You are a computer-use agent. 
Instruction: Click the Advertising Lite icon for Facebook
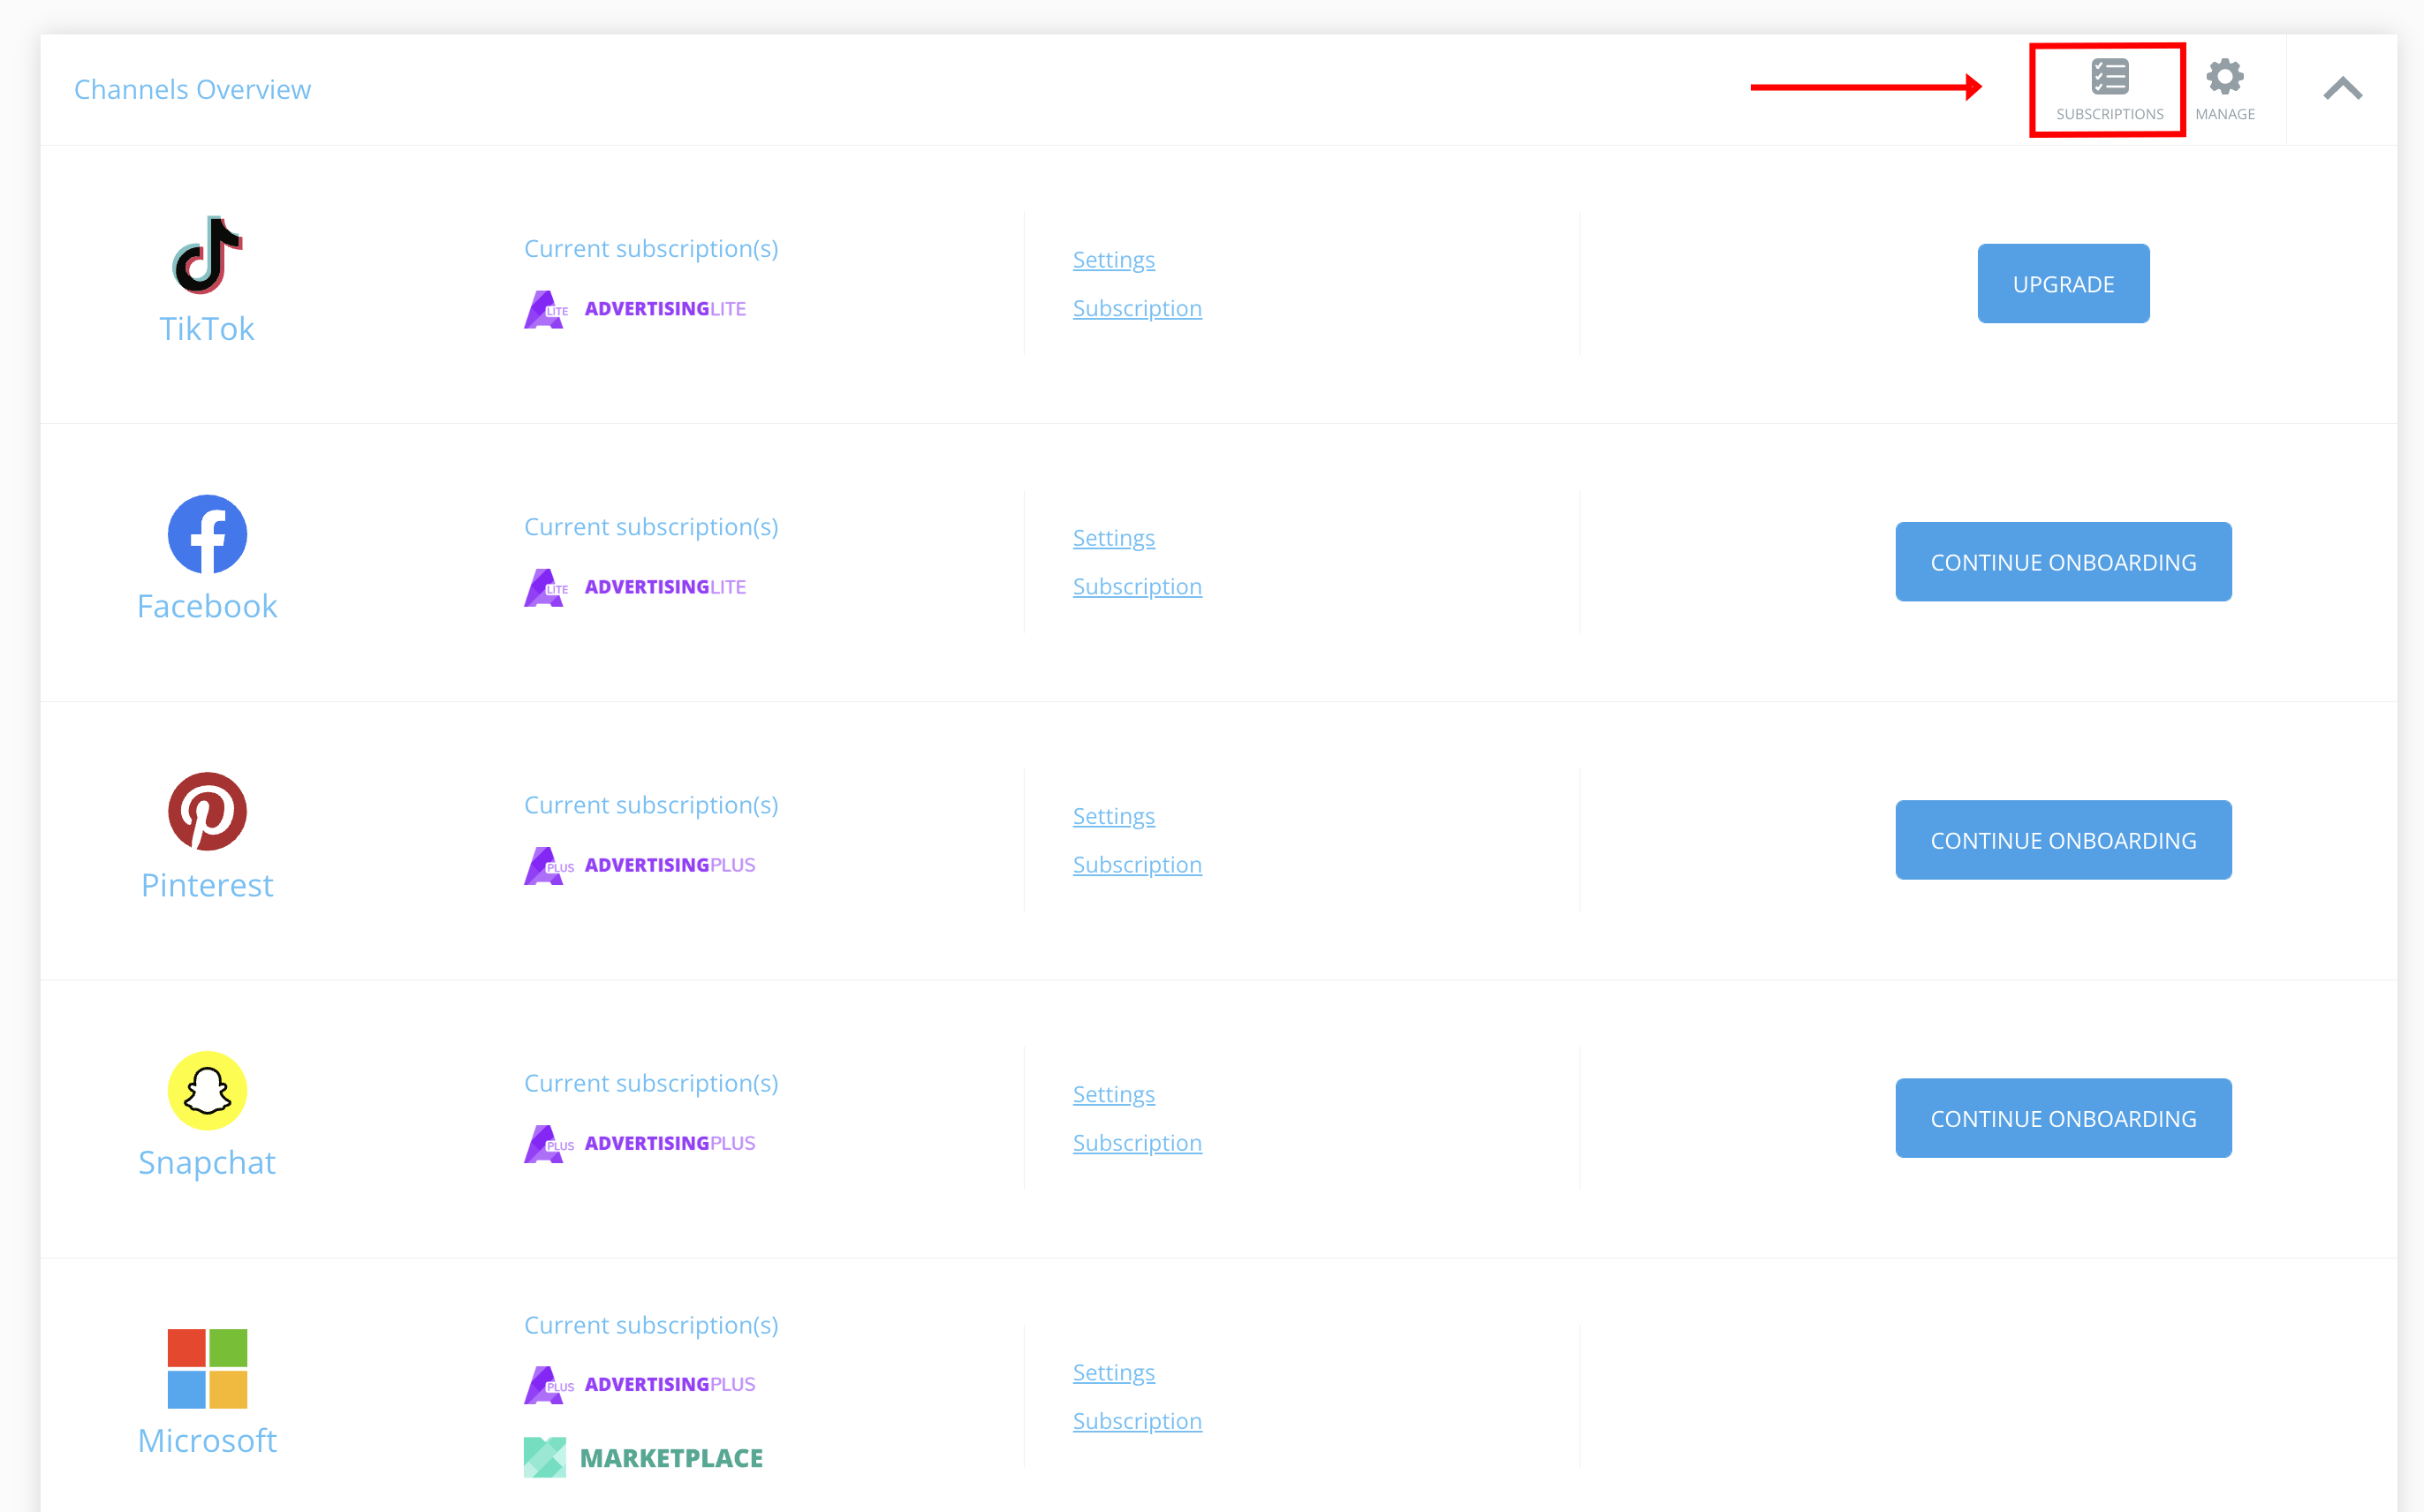pos(546,587)
